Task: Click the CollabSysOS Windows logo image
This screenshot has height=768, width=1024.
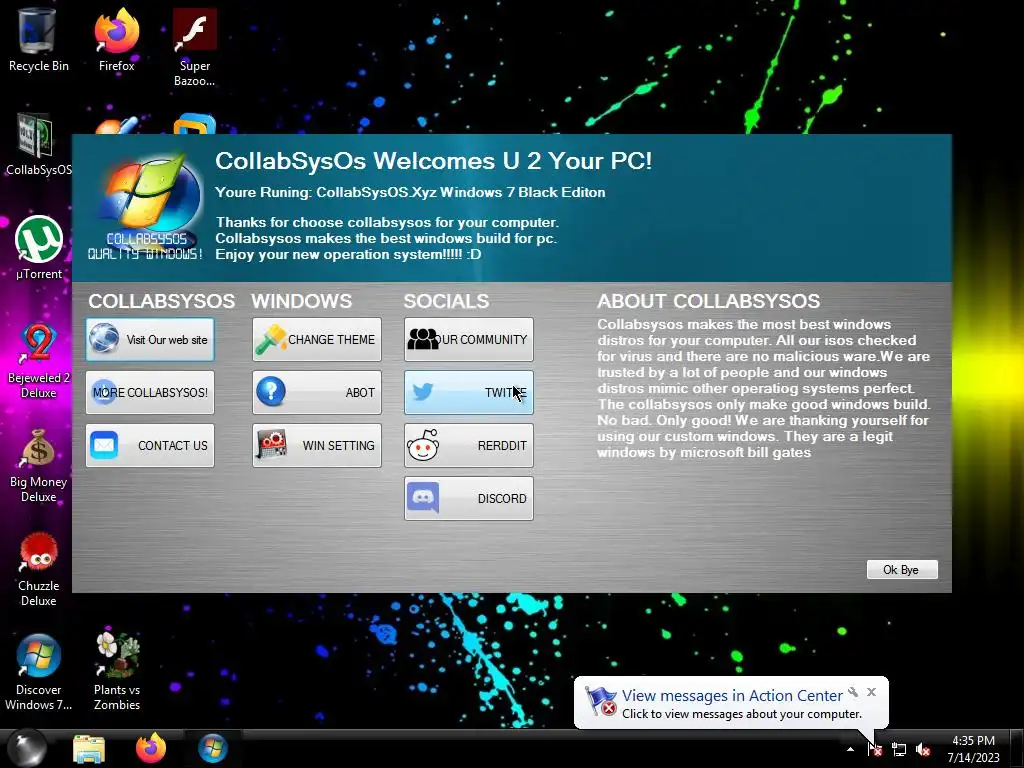Action: pyautogui.click(x=146, y=208)
